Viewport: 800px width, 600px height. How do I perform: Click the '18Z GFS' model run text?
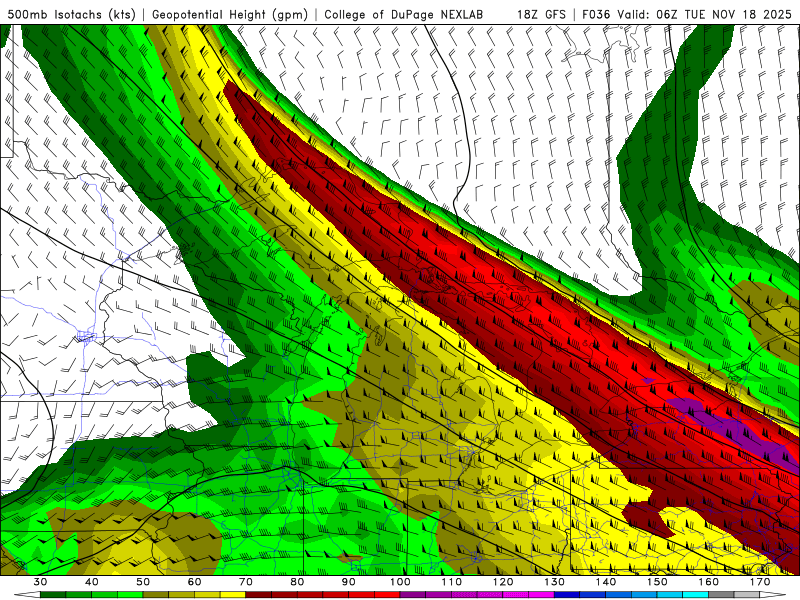(541, 15)
